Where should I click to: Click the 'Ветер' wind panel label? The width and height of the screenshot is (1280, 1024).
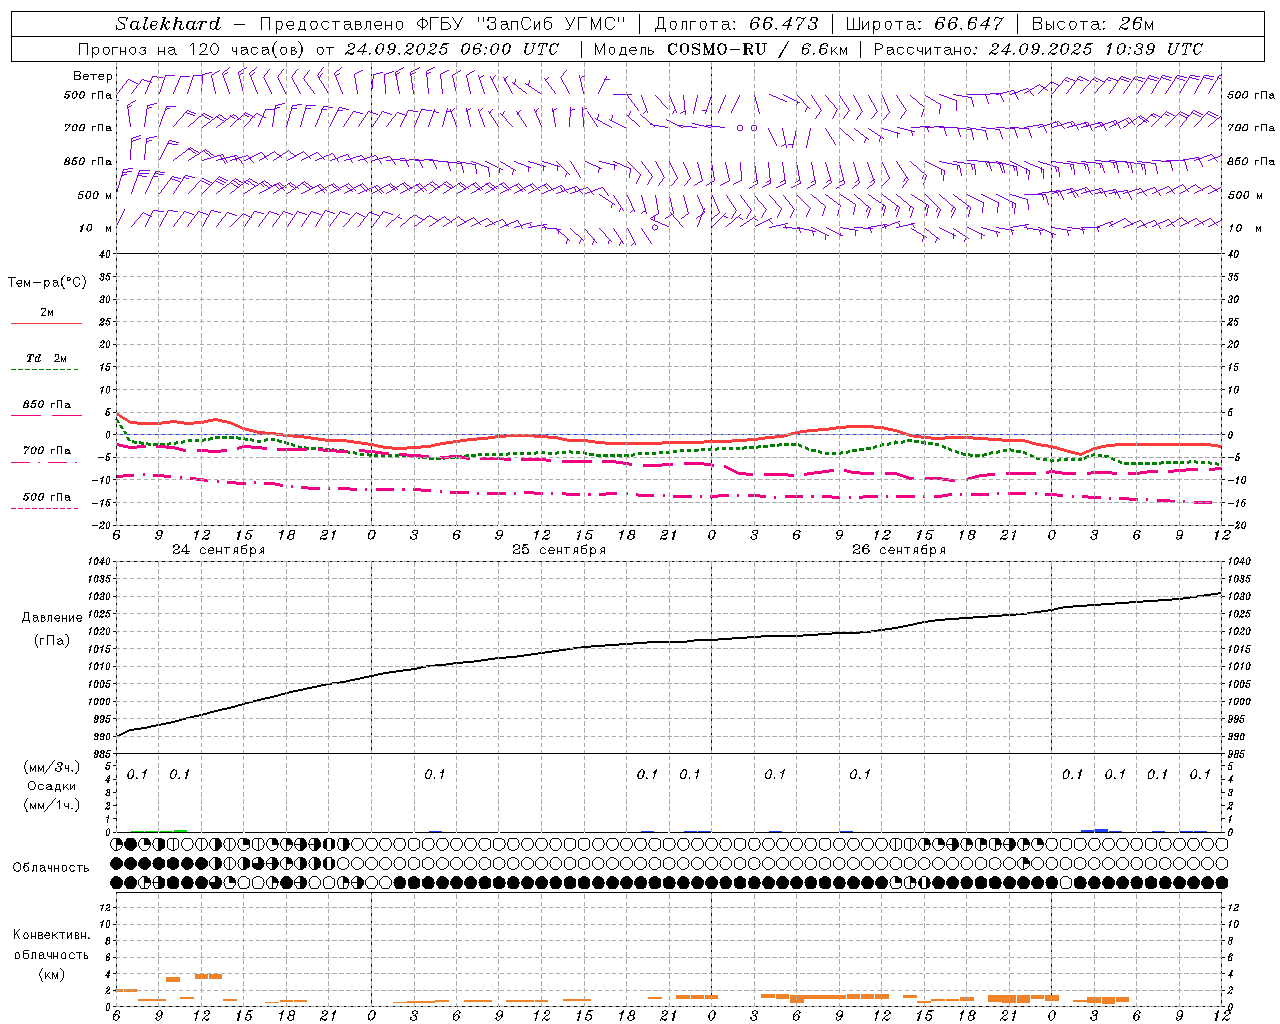[x=92, y=76]
